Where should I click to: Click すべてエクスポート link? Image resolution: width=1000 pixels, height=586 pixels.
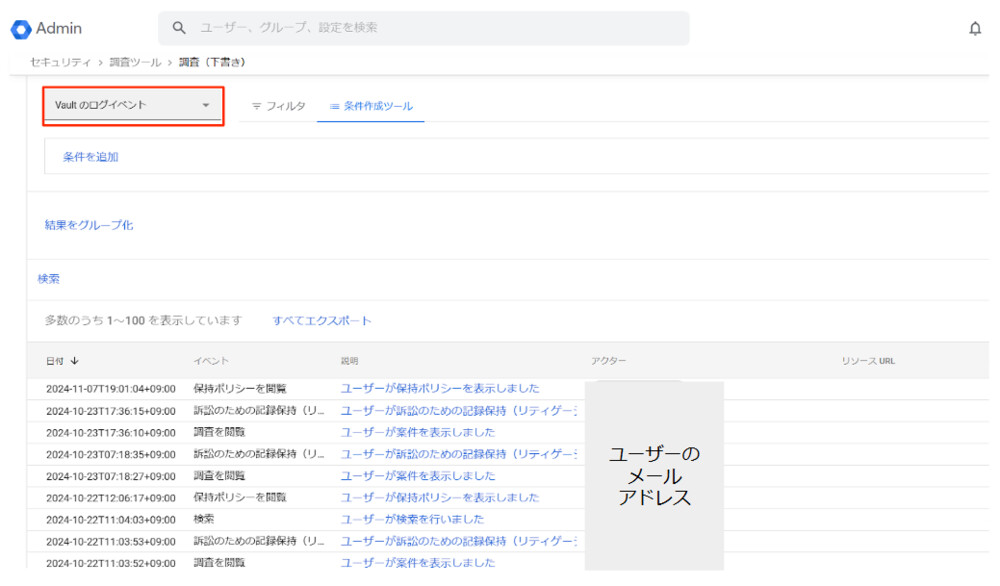coord(322,321)
